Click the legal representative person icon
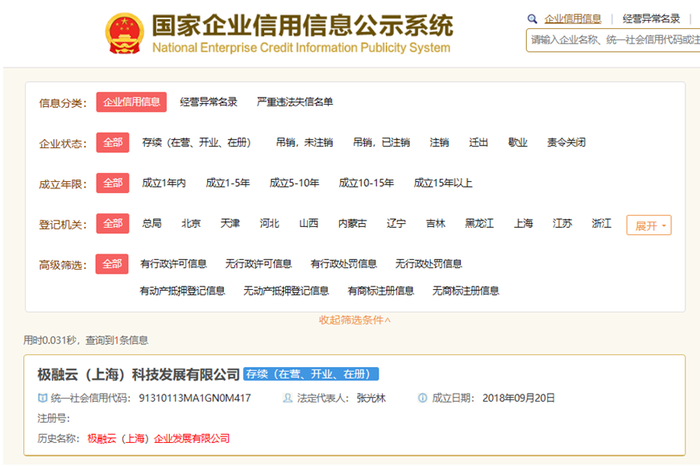This screenshot has height=467, width=700. [289, 398]
